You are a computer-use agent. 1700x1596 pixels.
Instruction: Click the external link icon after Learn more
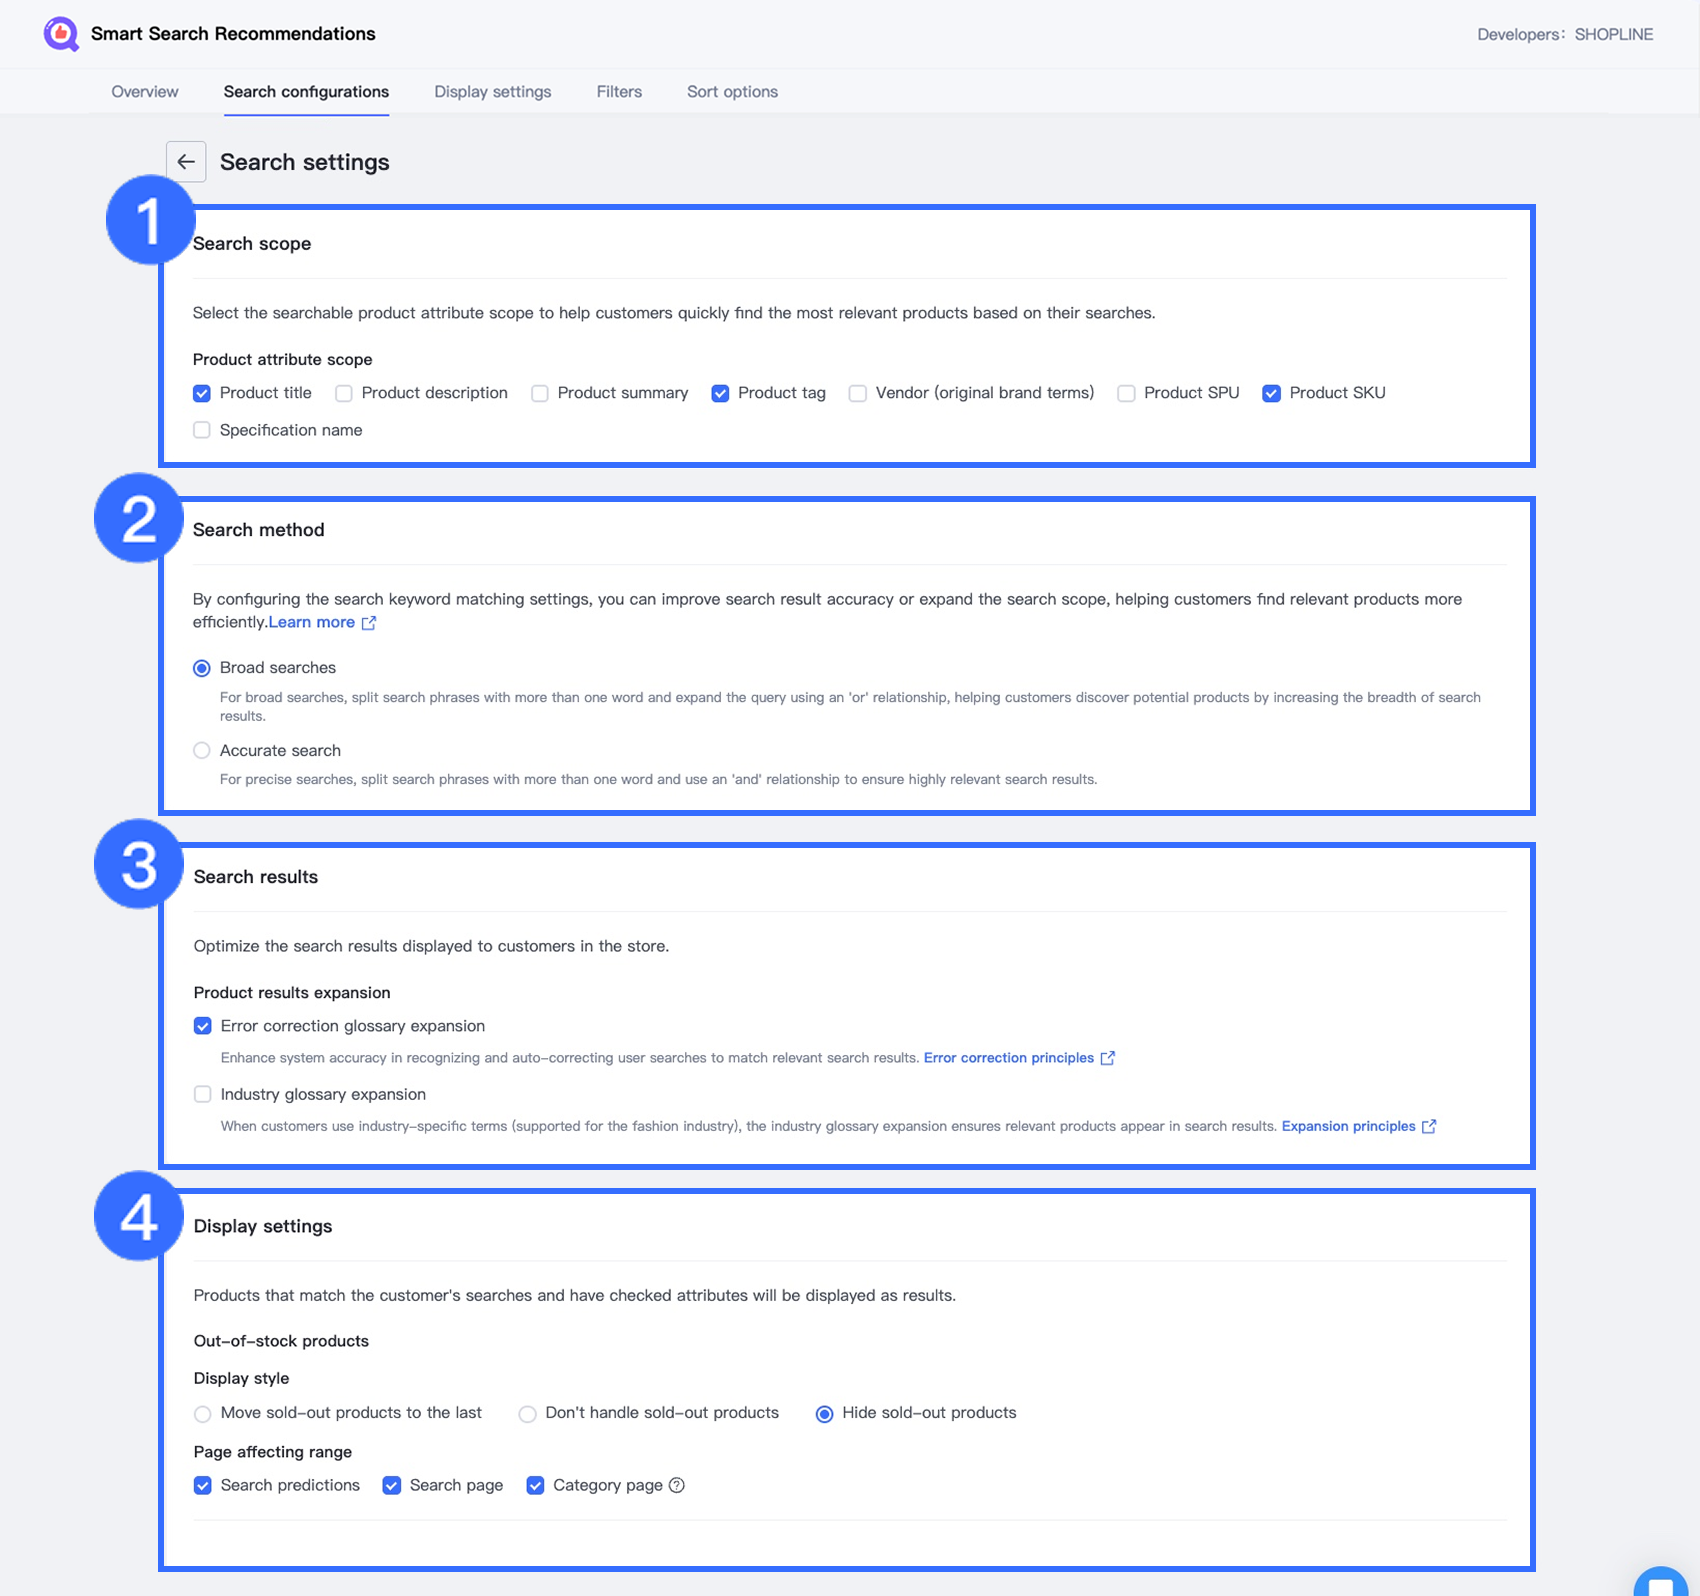369,623
